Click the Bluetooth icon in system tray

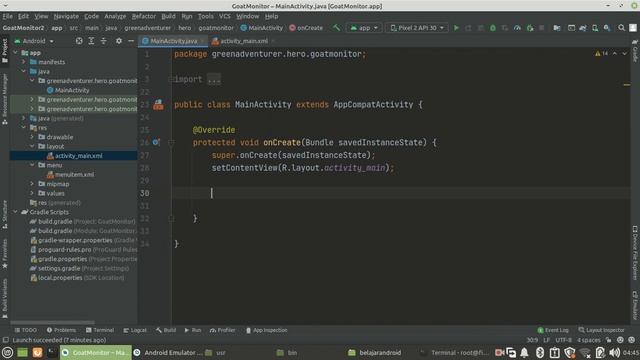[x=540, y=353]
